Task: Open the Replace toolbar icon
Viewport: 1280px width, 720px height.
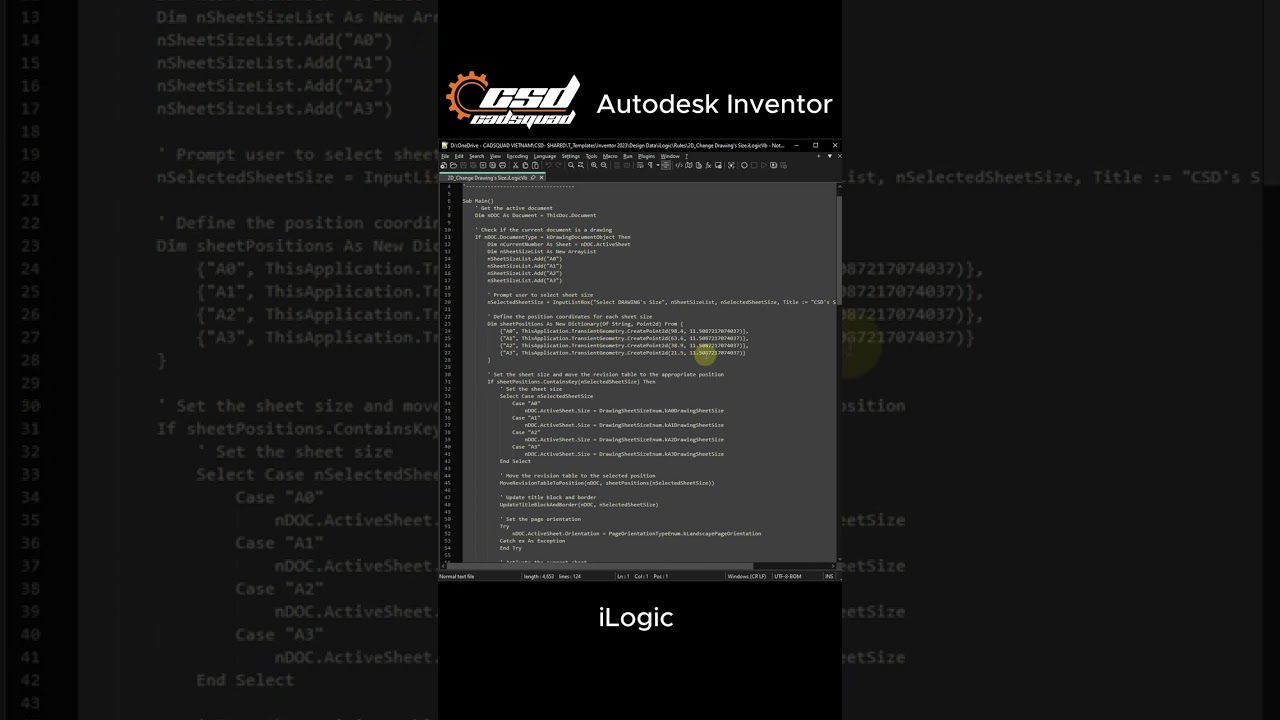Action: pos(581,165)
